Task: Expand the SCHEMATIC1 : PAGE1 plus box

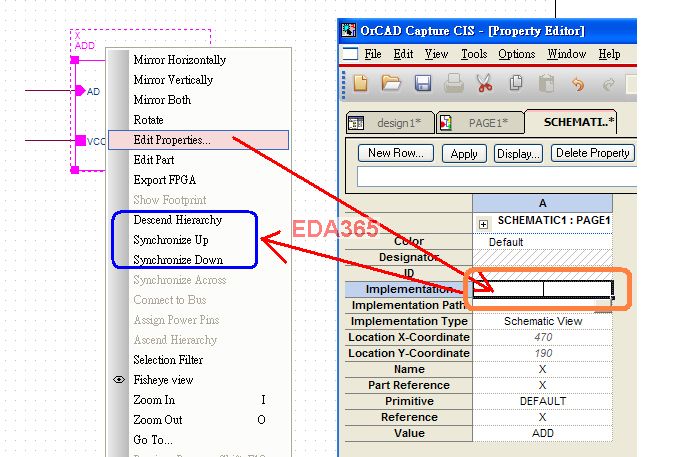Action: coord(483,224)
